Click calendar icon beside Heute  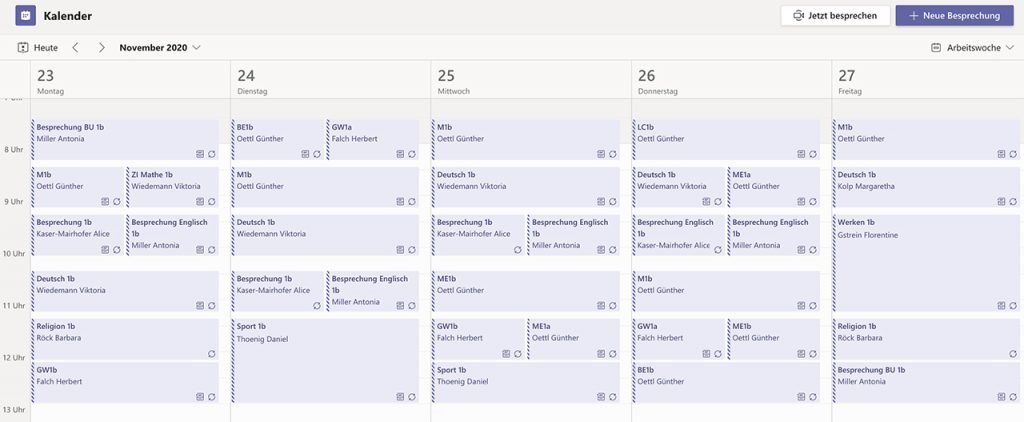pos(23,48)
